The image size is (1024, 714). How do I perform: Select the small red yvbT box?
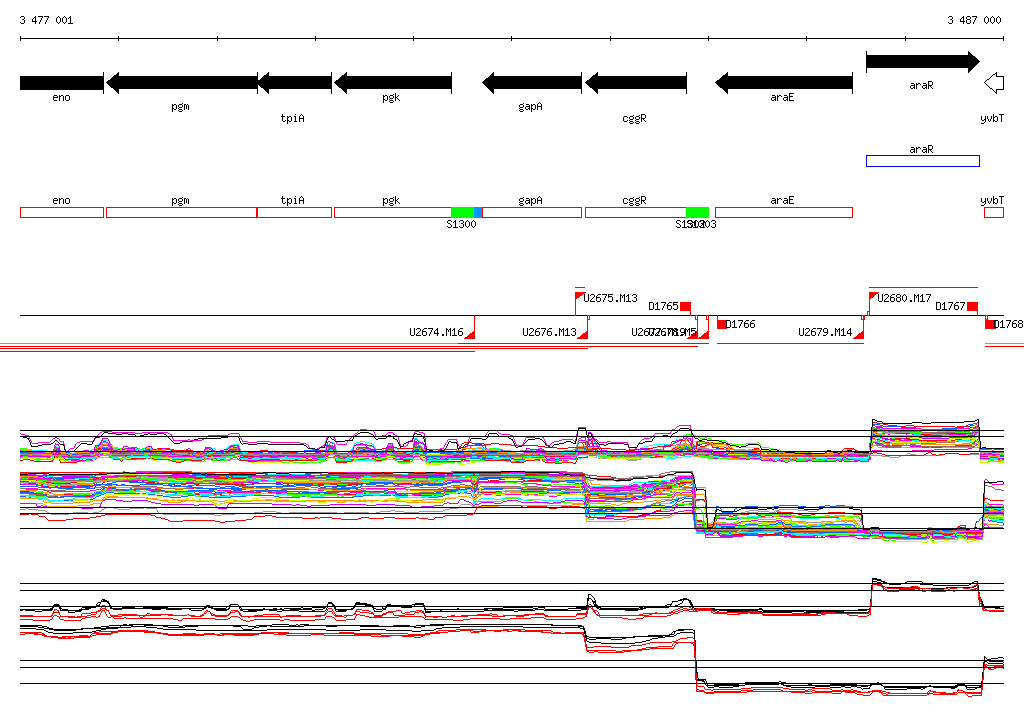994,212
